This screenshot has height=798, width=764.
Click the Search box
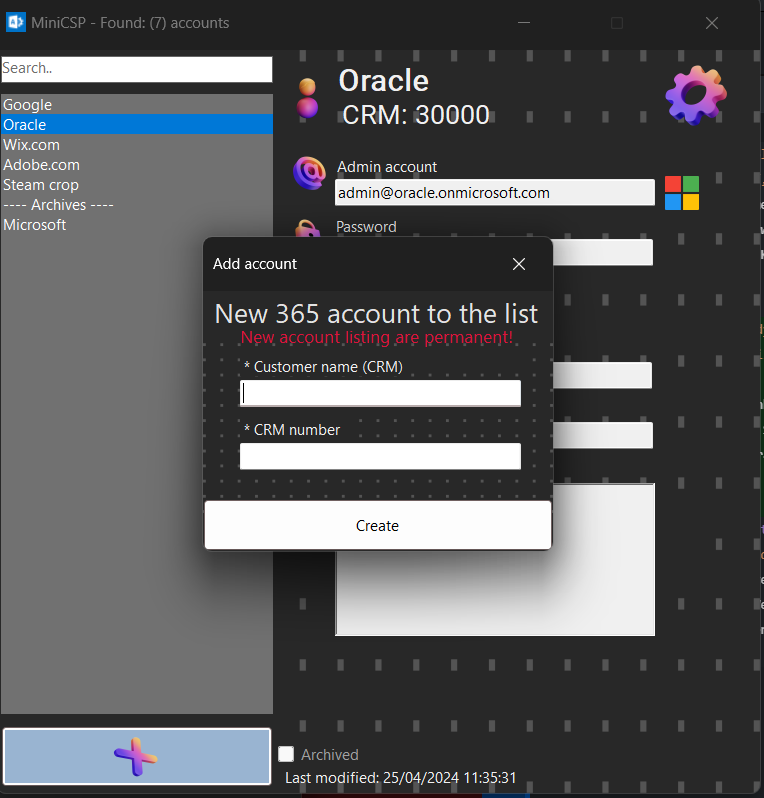(x=136, y=69)
